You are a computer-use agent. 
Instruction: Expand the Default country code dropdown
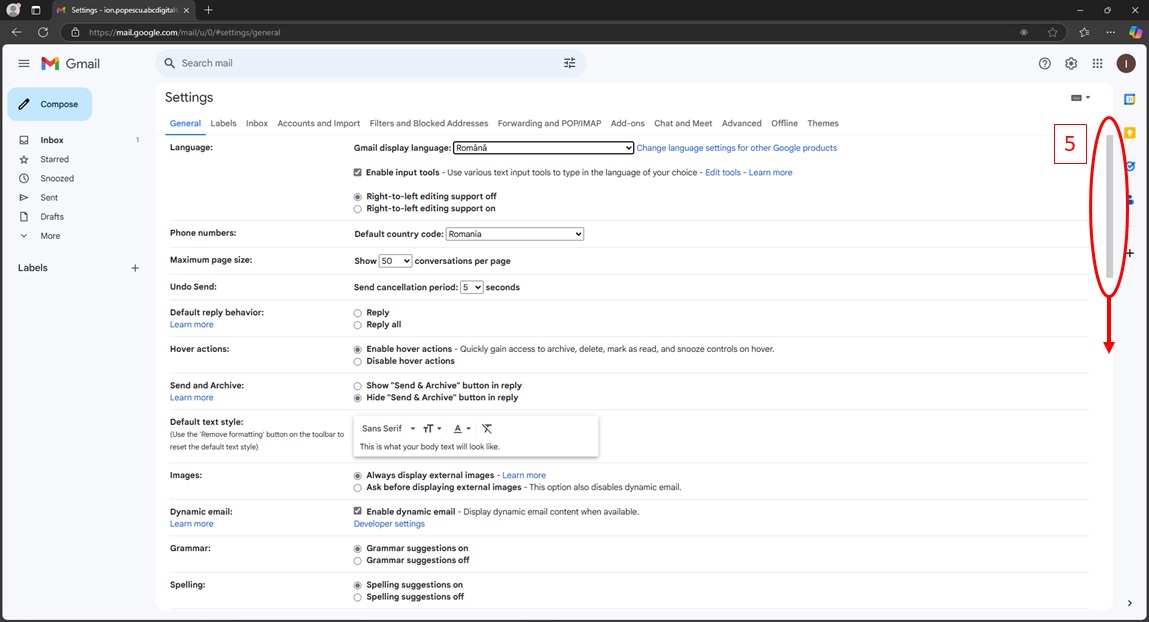(x=514, y=234)
